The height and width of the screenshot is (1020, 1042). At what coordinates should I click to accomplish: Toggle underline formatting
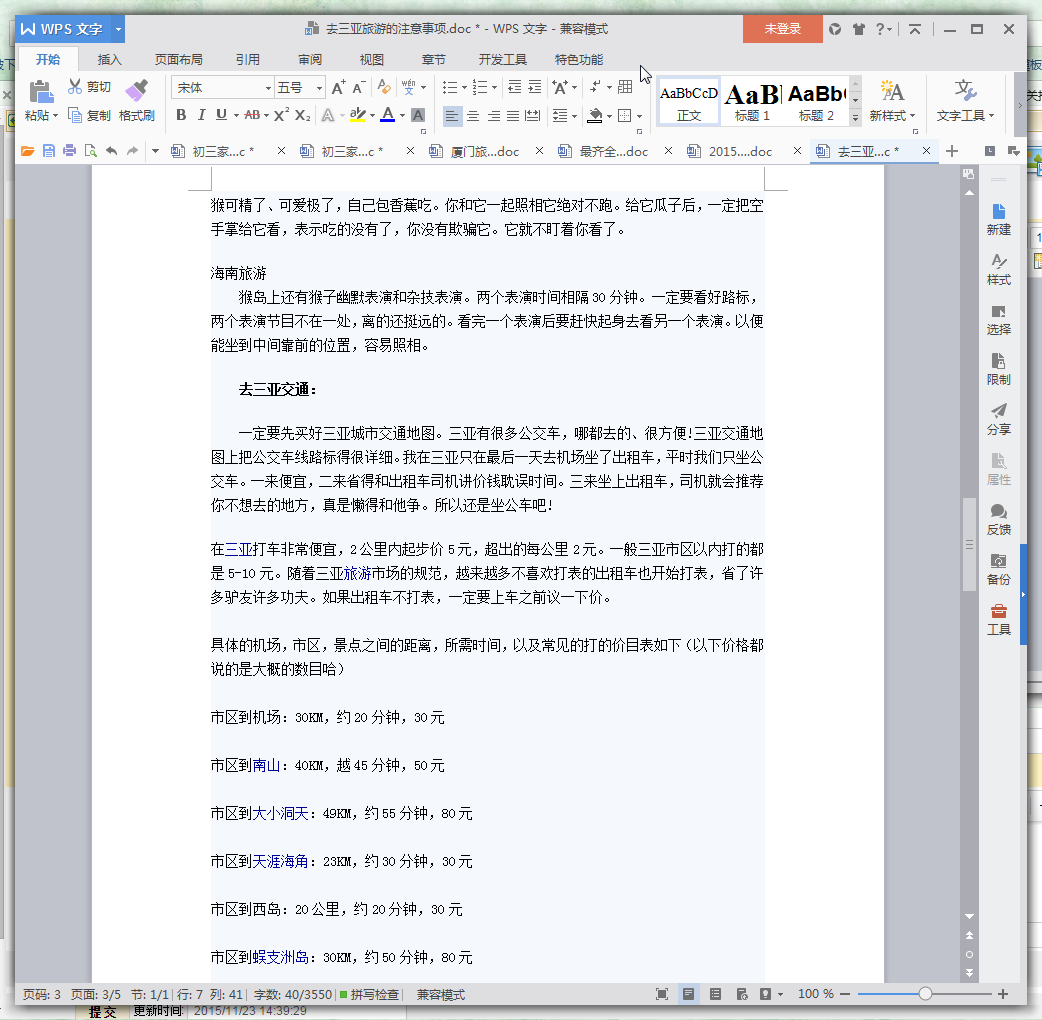coord(221,115)
